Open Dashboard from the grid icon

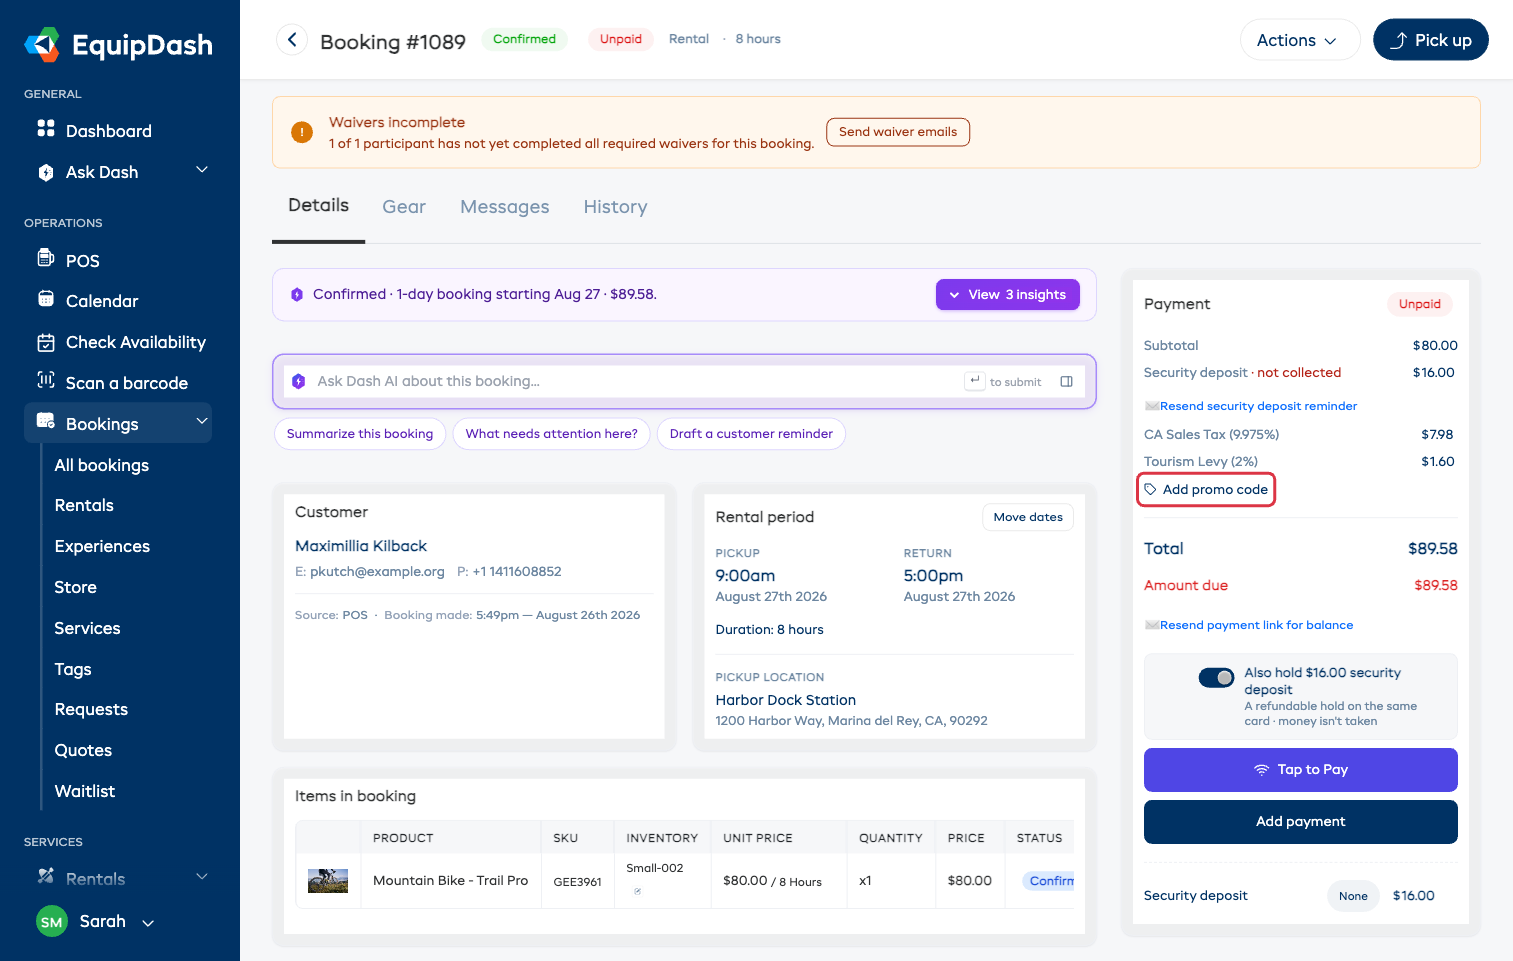[x=46, y=128]
